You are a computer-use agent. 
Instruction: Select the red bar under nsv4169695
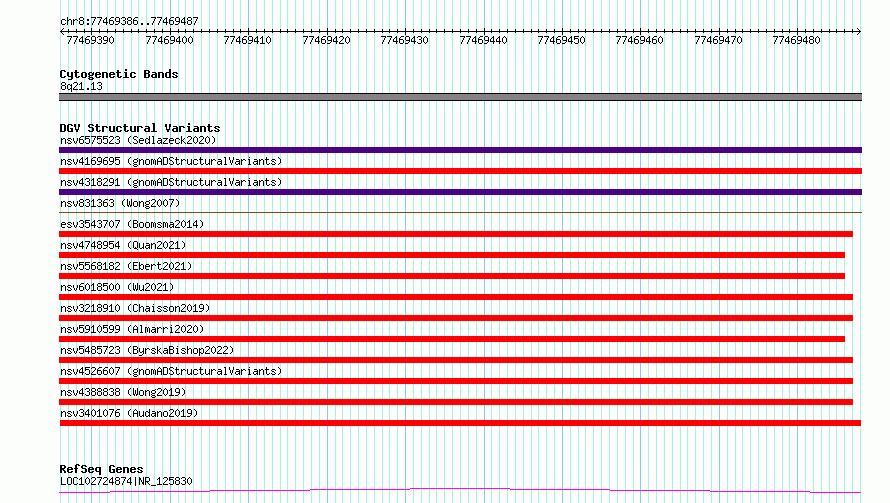[x=460, y=171]
